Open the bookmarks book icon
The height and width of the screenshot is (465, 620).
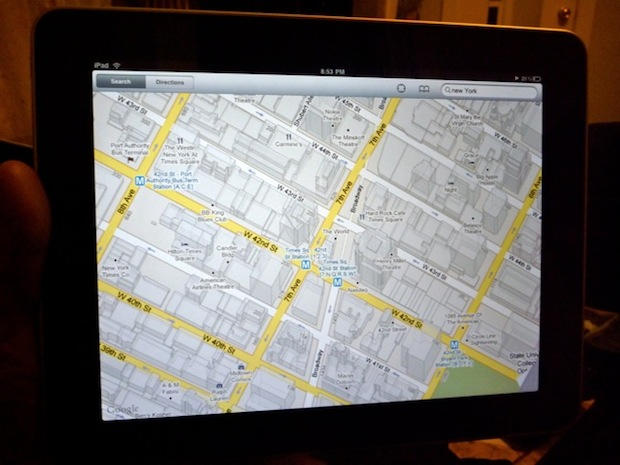click(x=424, y=90)
